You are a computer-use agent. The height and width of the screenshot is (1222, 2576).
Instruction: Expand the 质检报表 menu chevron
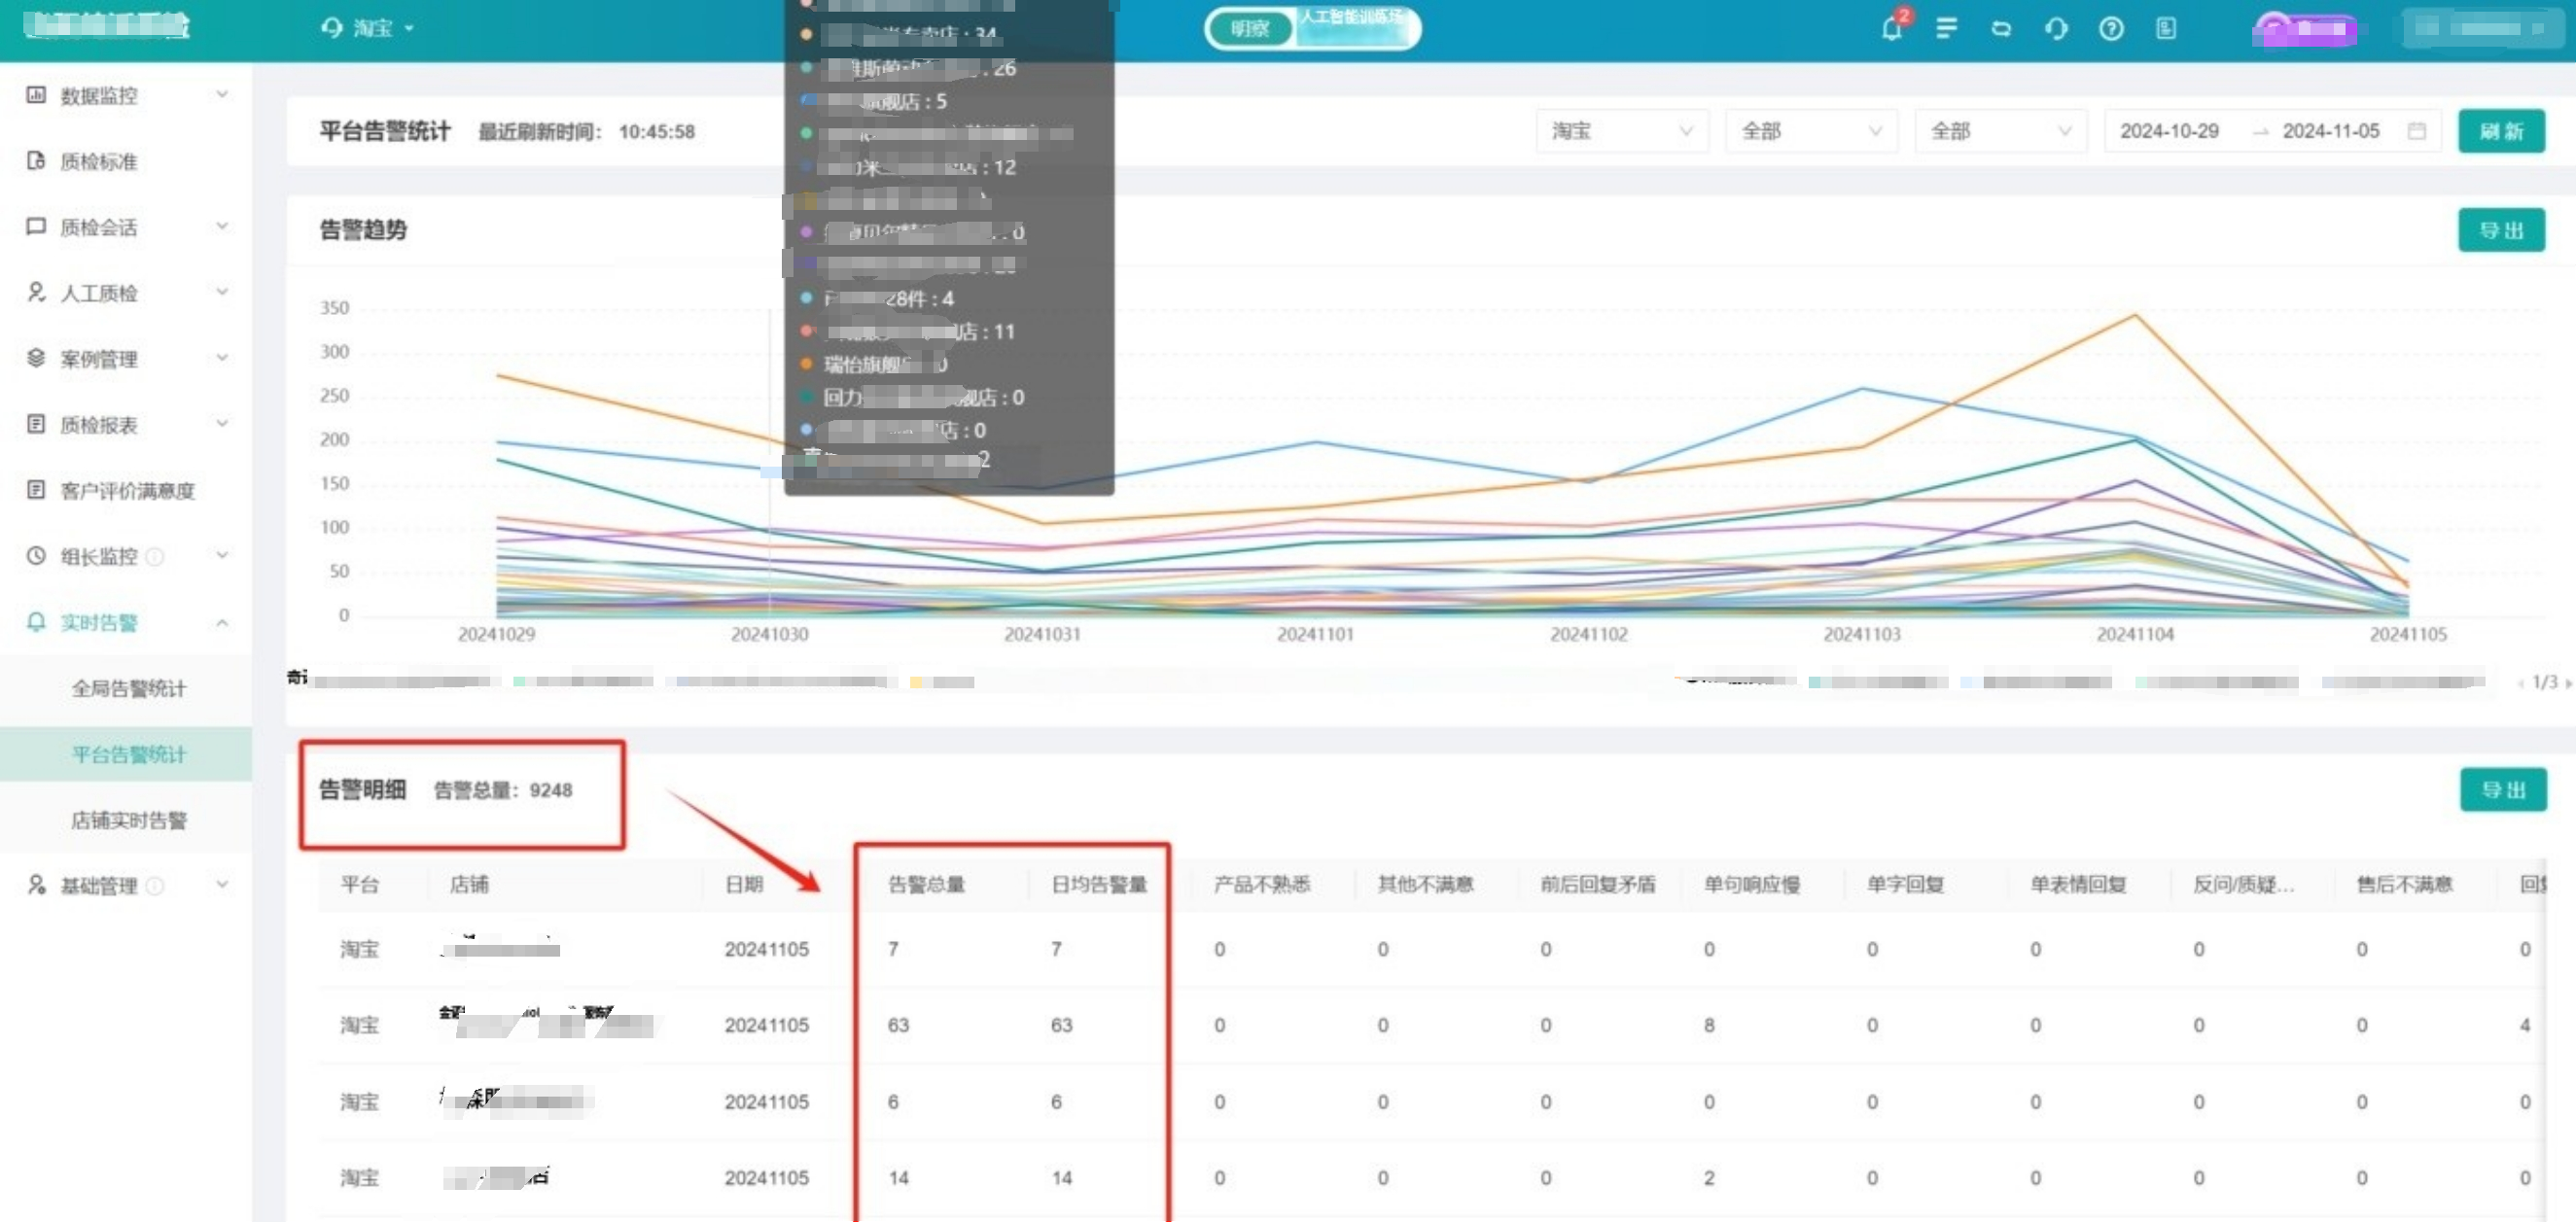click(222, 424)
